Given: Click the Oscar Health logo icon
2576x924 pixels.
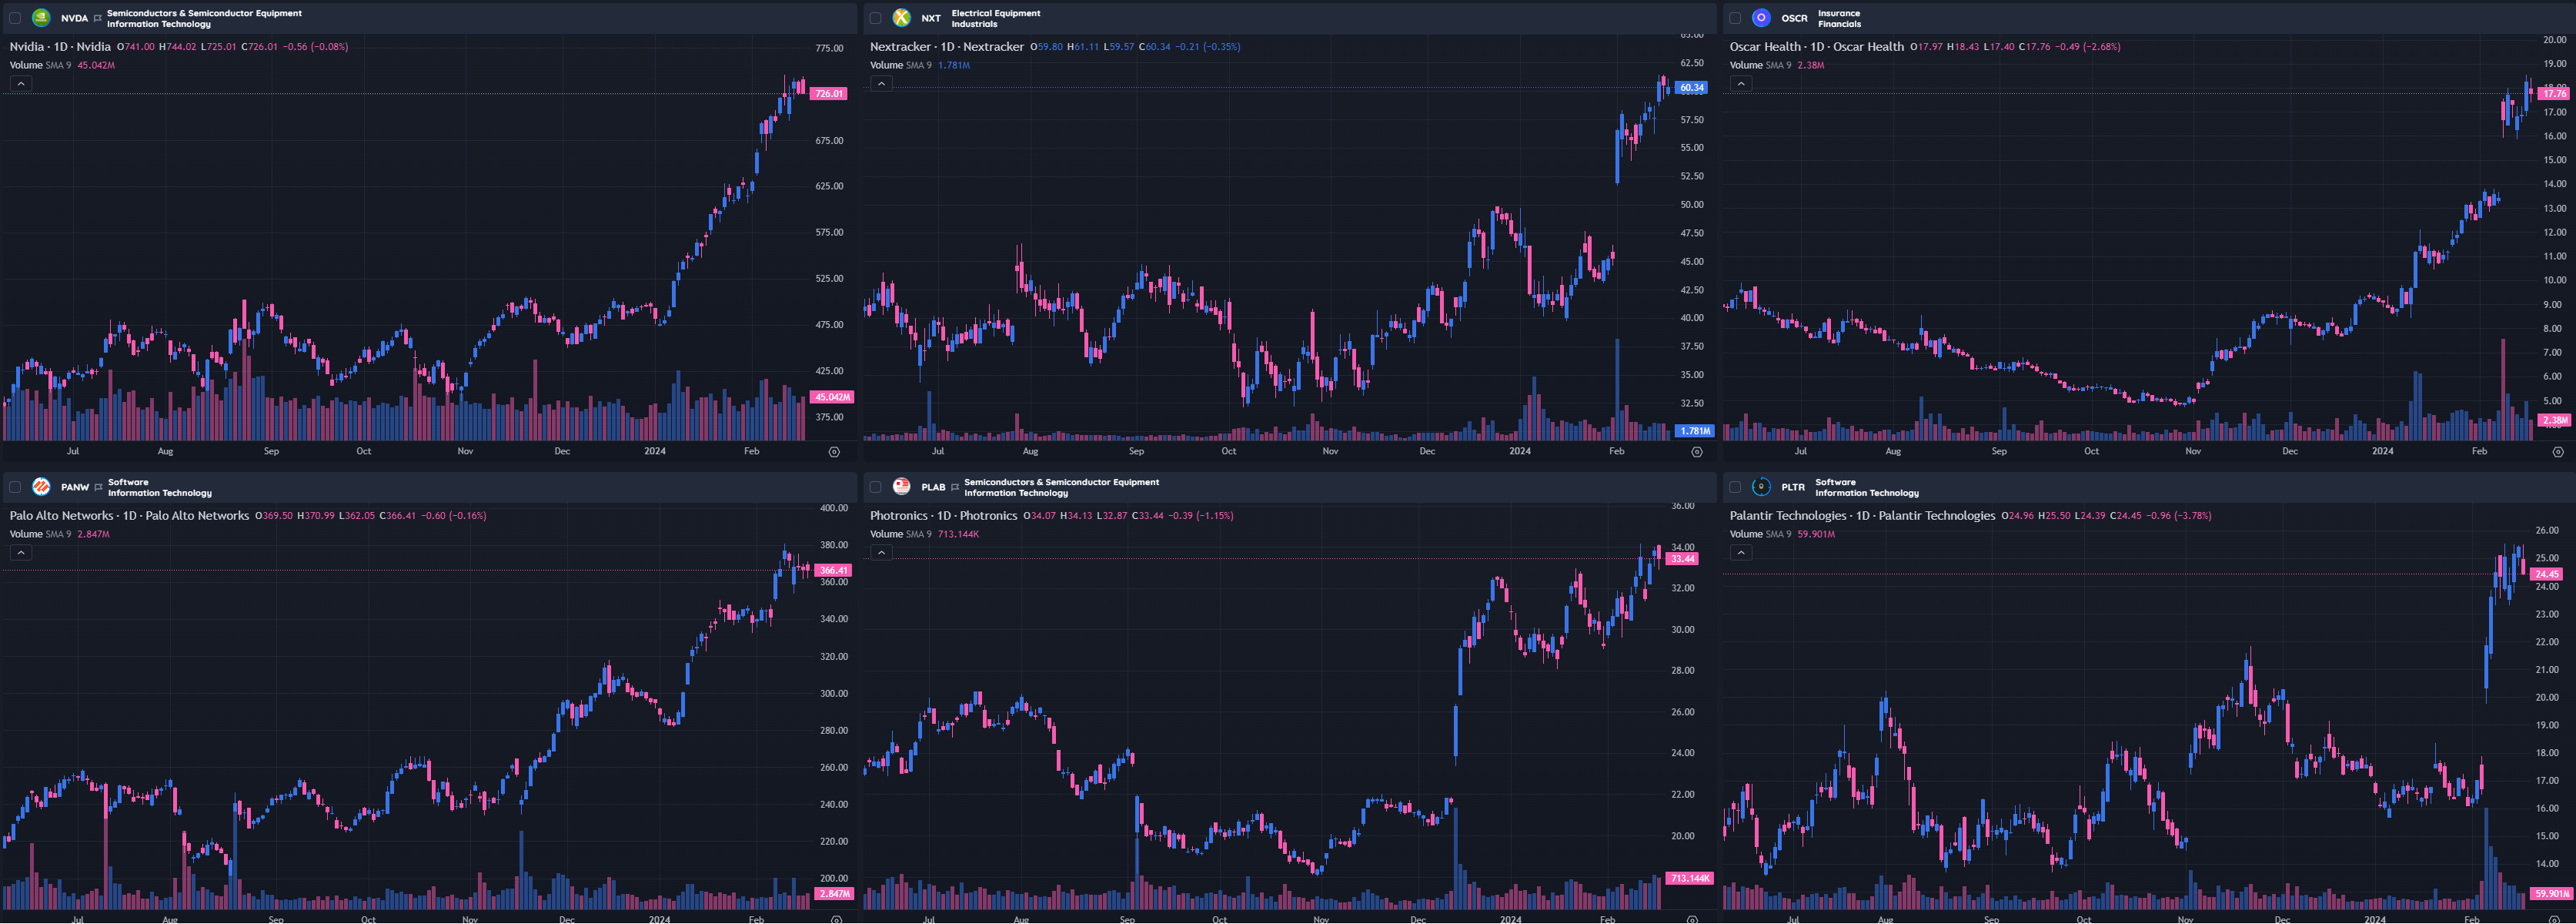Looking at the screenshot, I should pyautogui.click(x=1761, y=18).
